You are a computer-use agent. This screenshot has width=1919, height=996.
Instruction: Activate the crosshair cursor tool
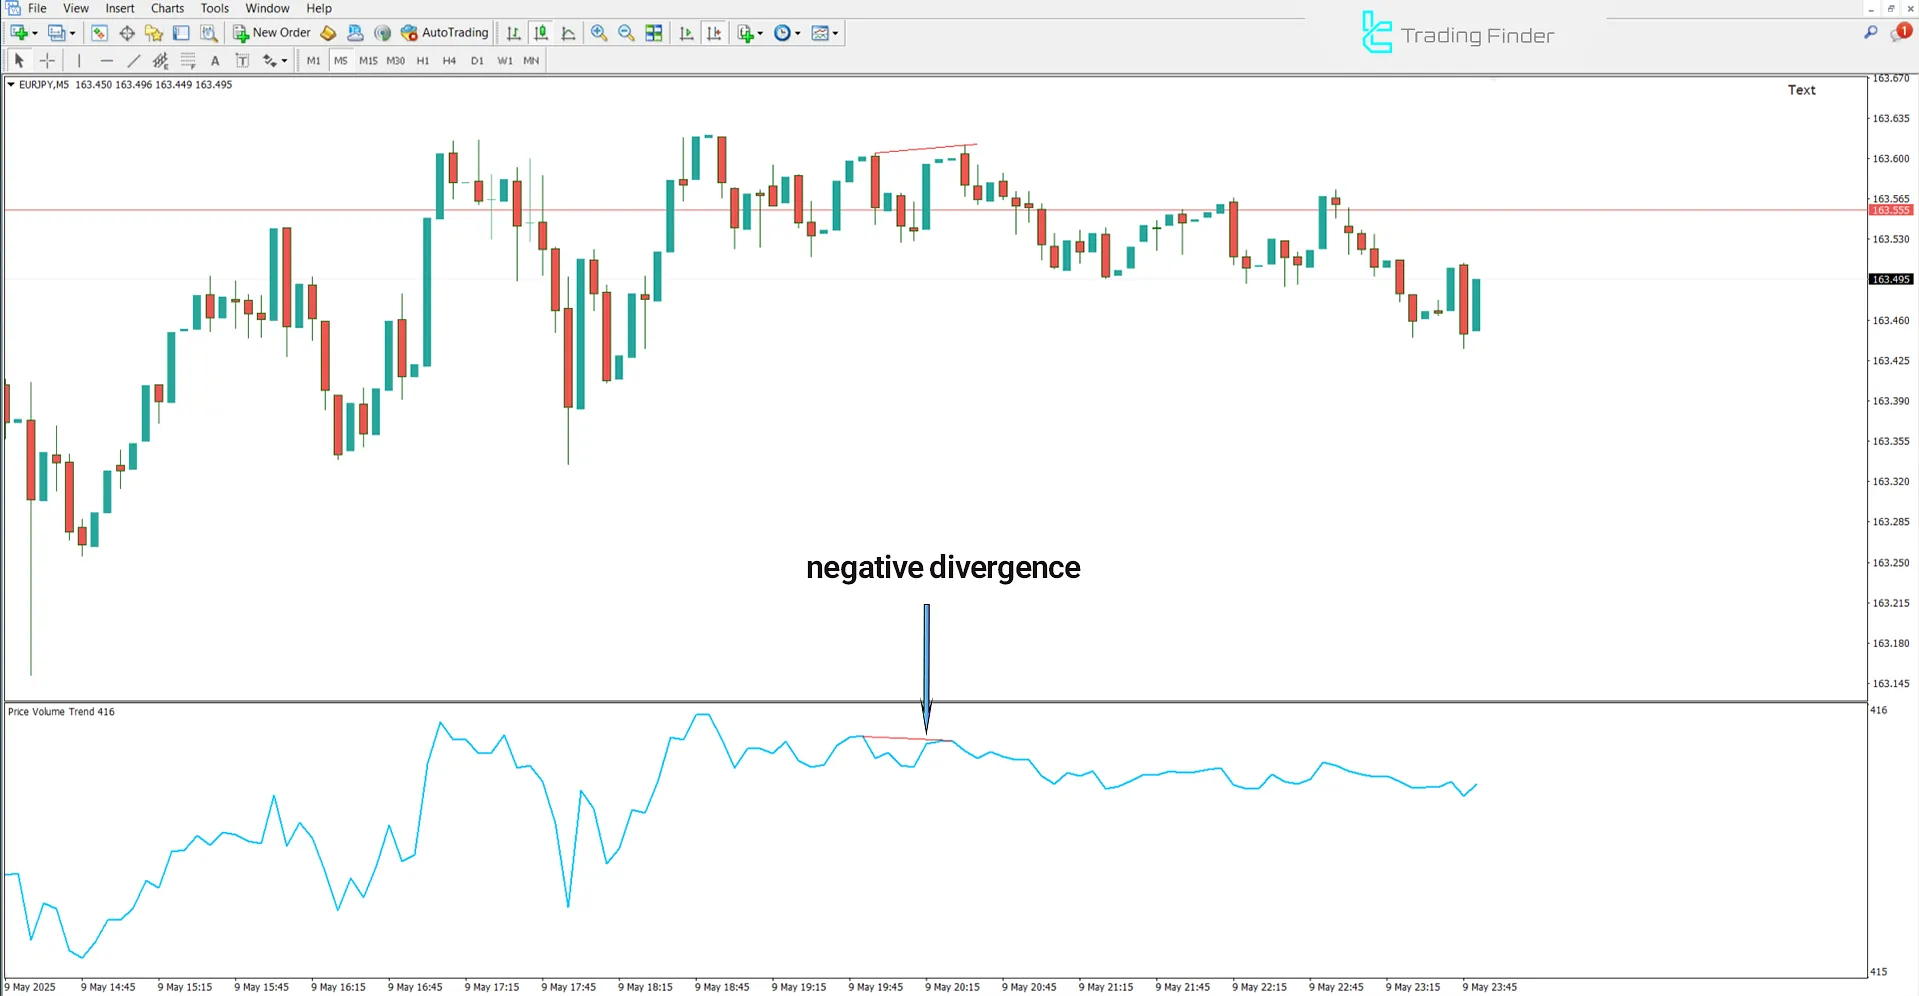click(47, 60)
